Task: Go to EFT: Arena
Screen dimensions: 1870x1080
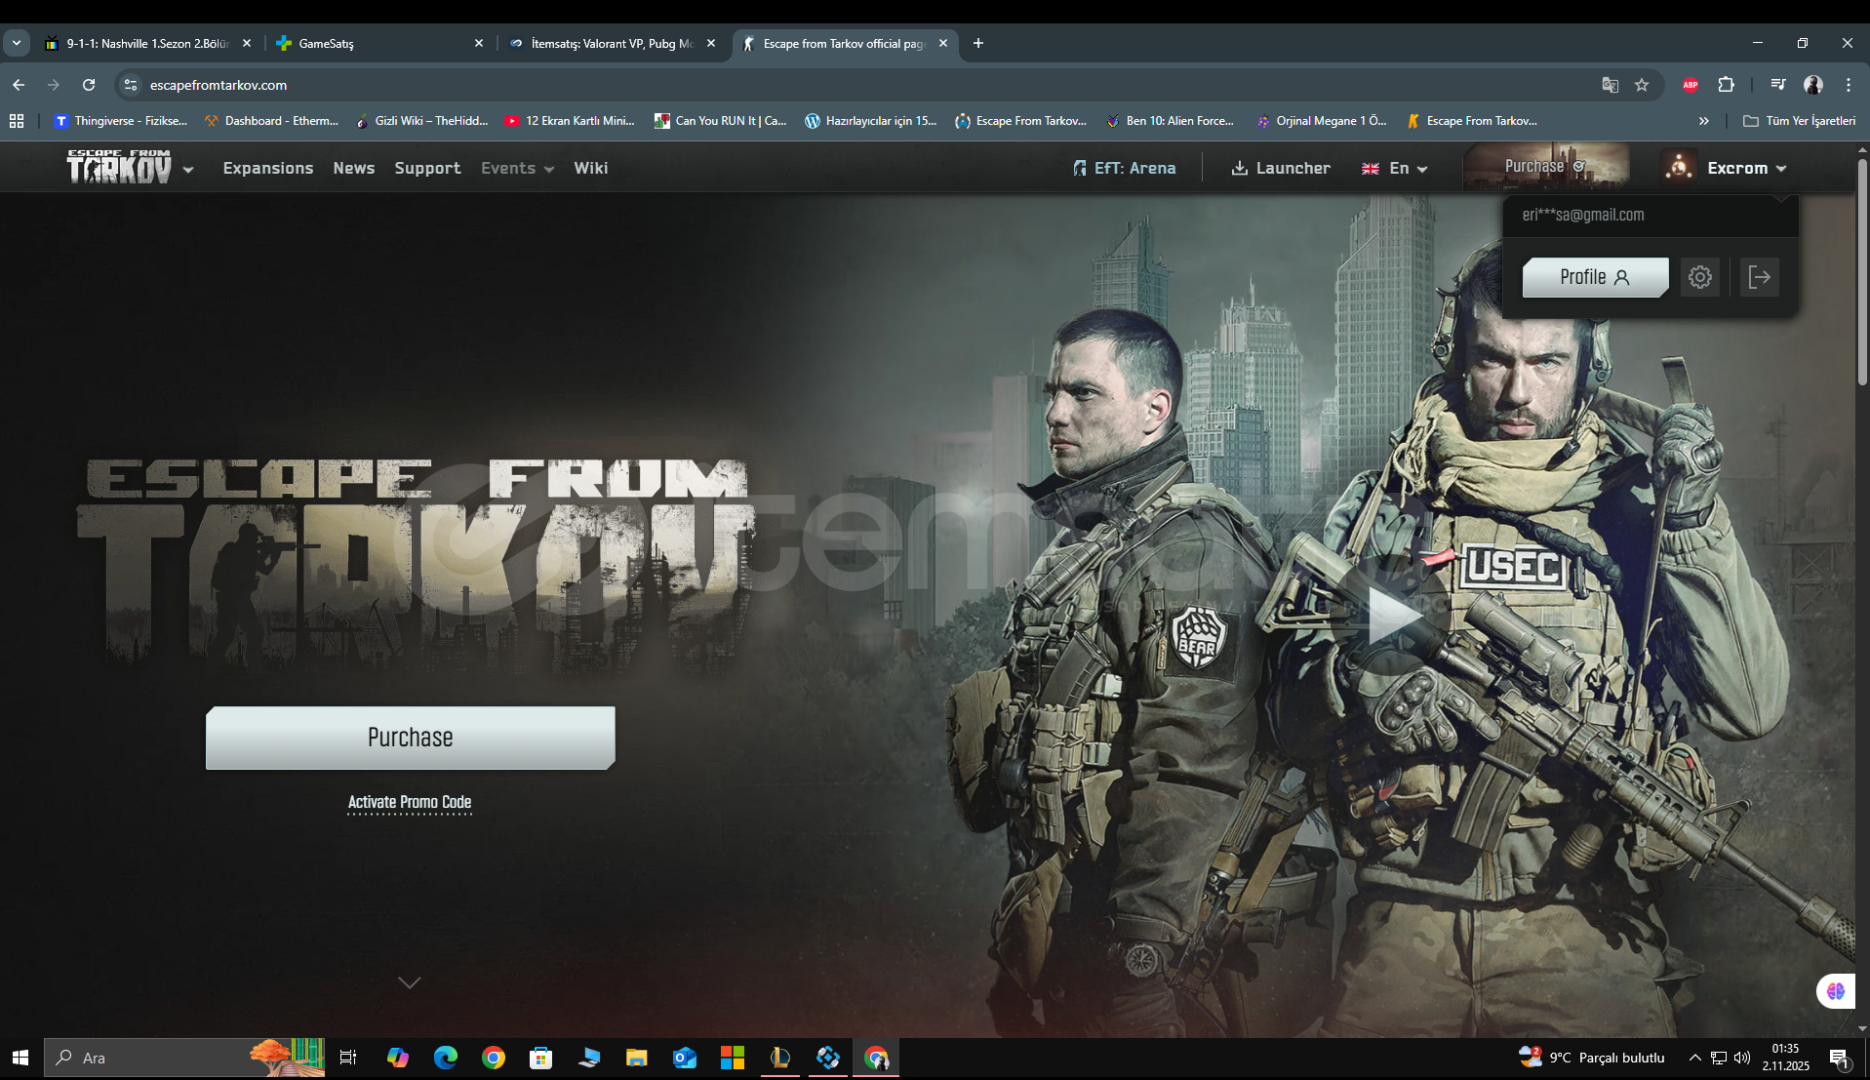Action: [x=1124, y=168]
